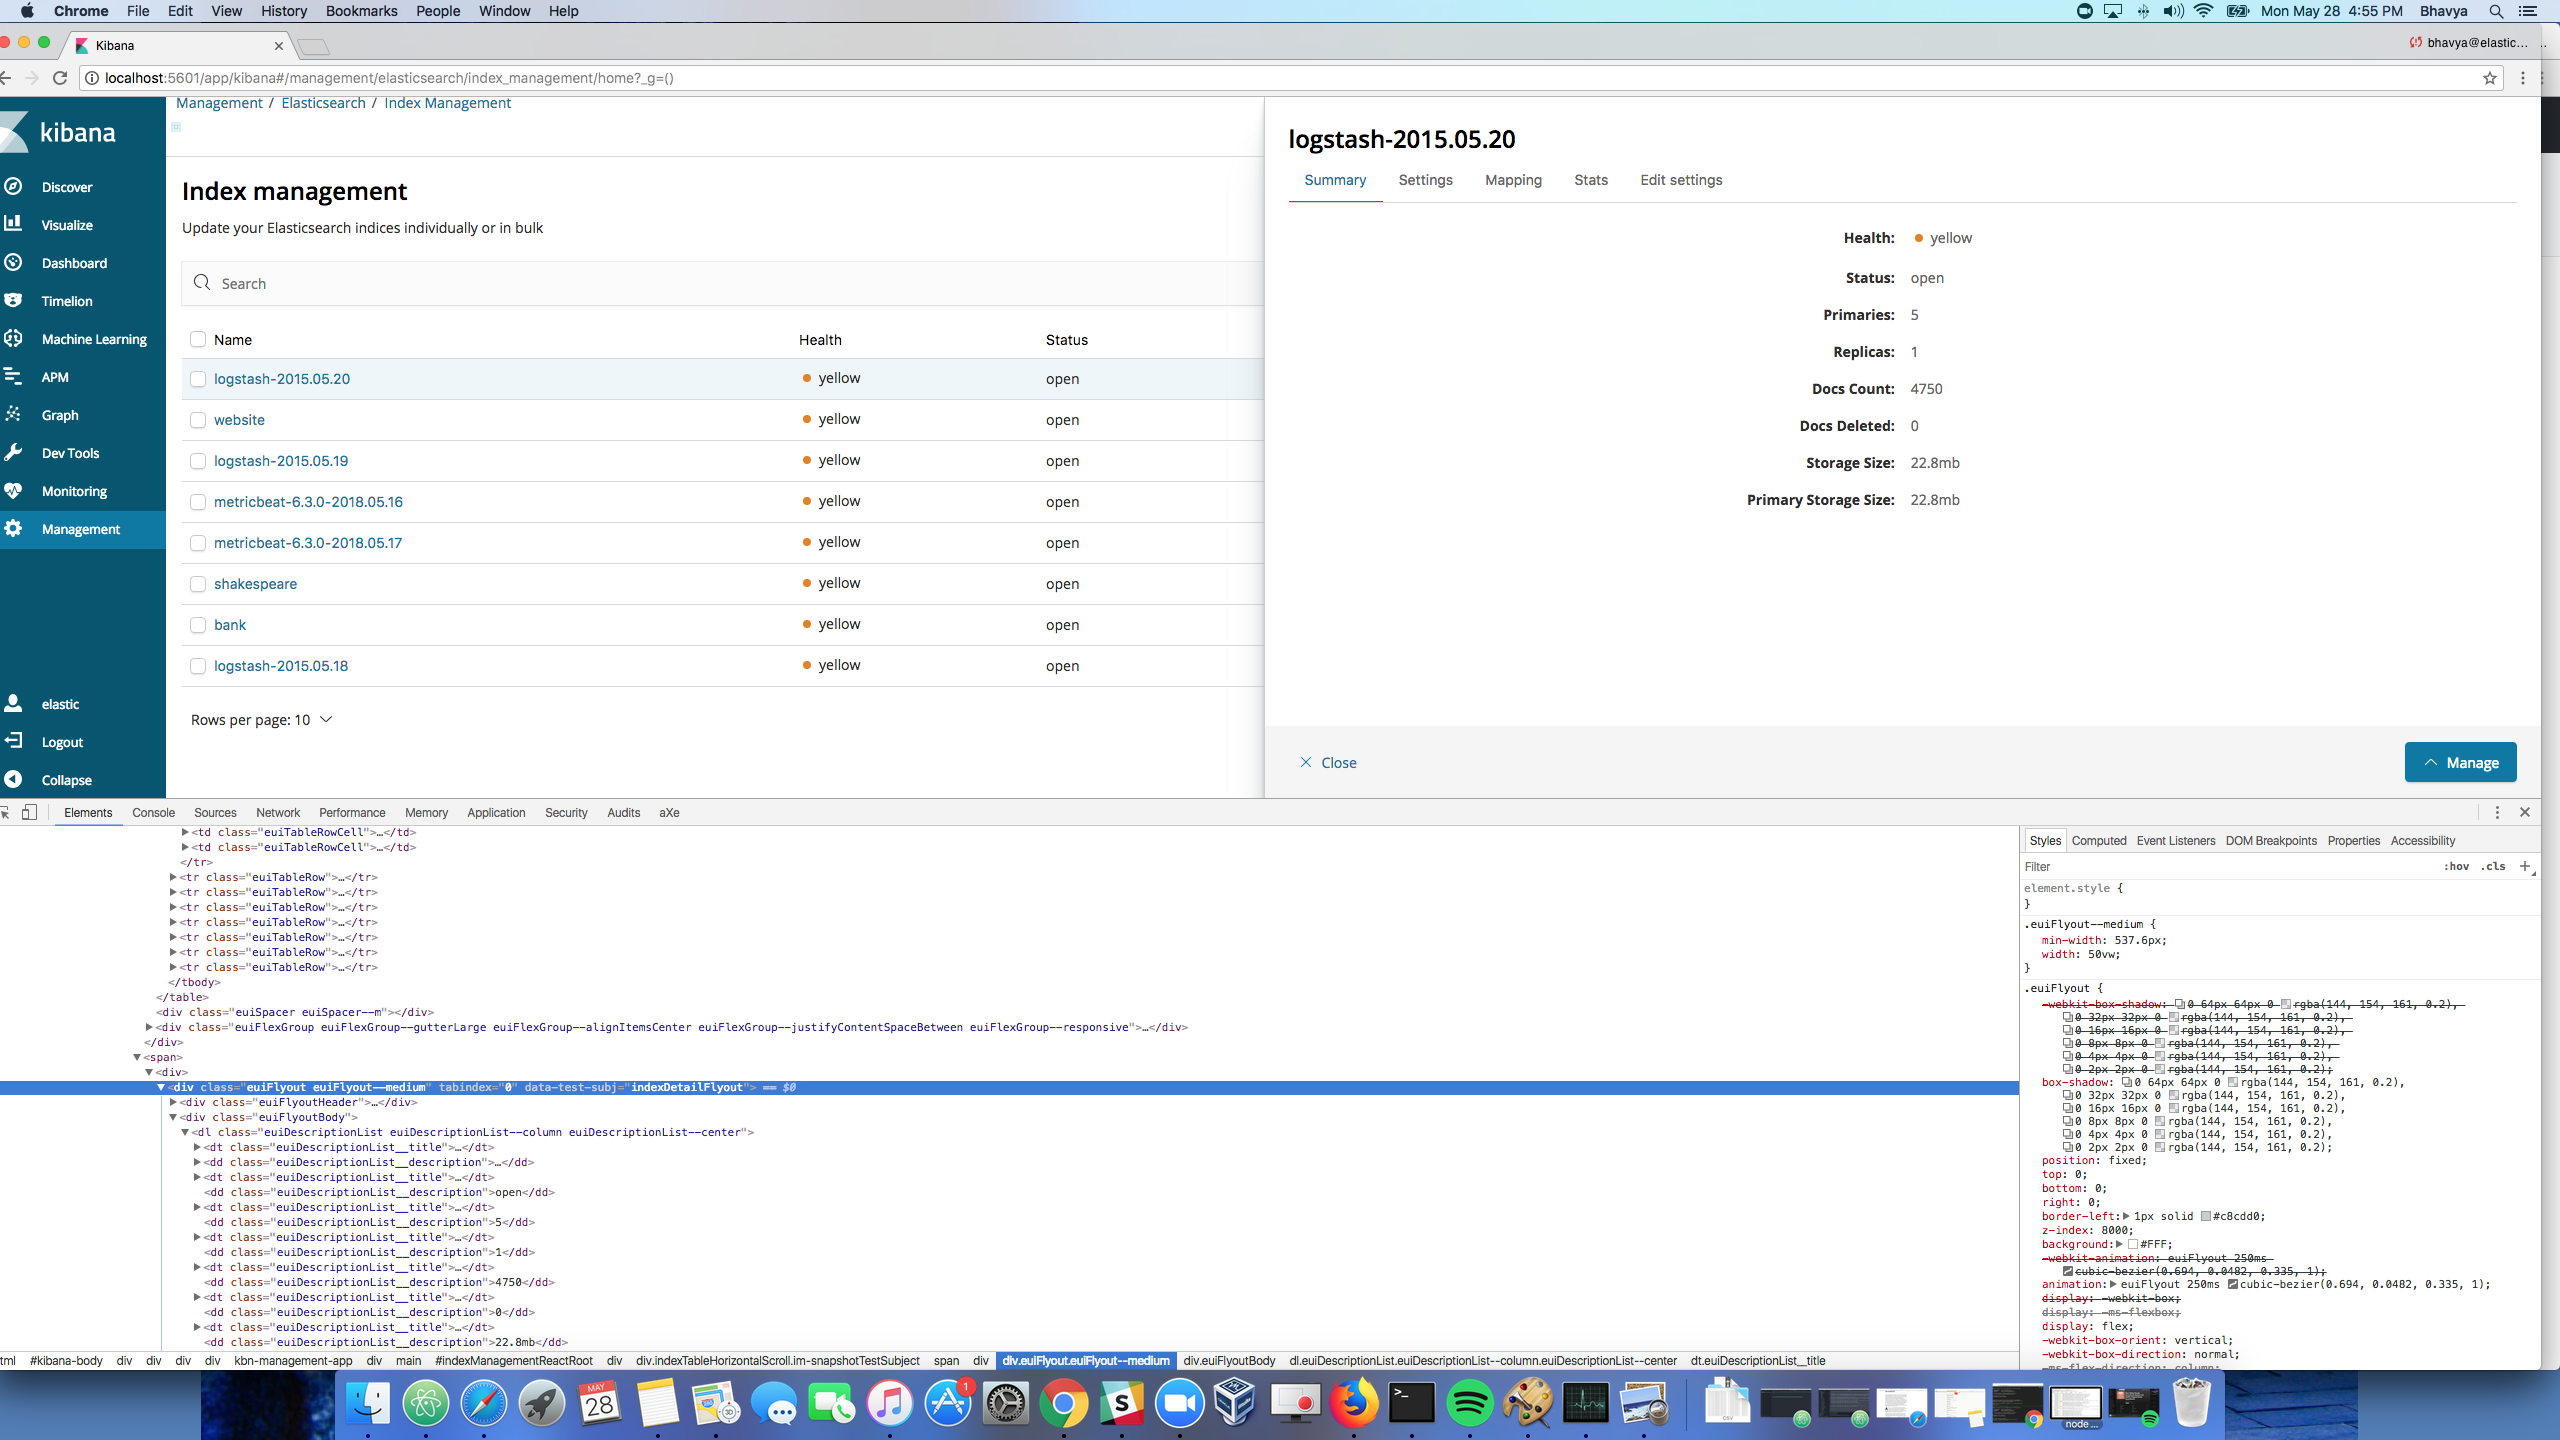Open the Monitoring heartbeat icon
The image size is (2560, 1440).
[13, 490]
